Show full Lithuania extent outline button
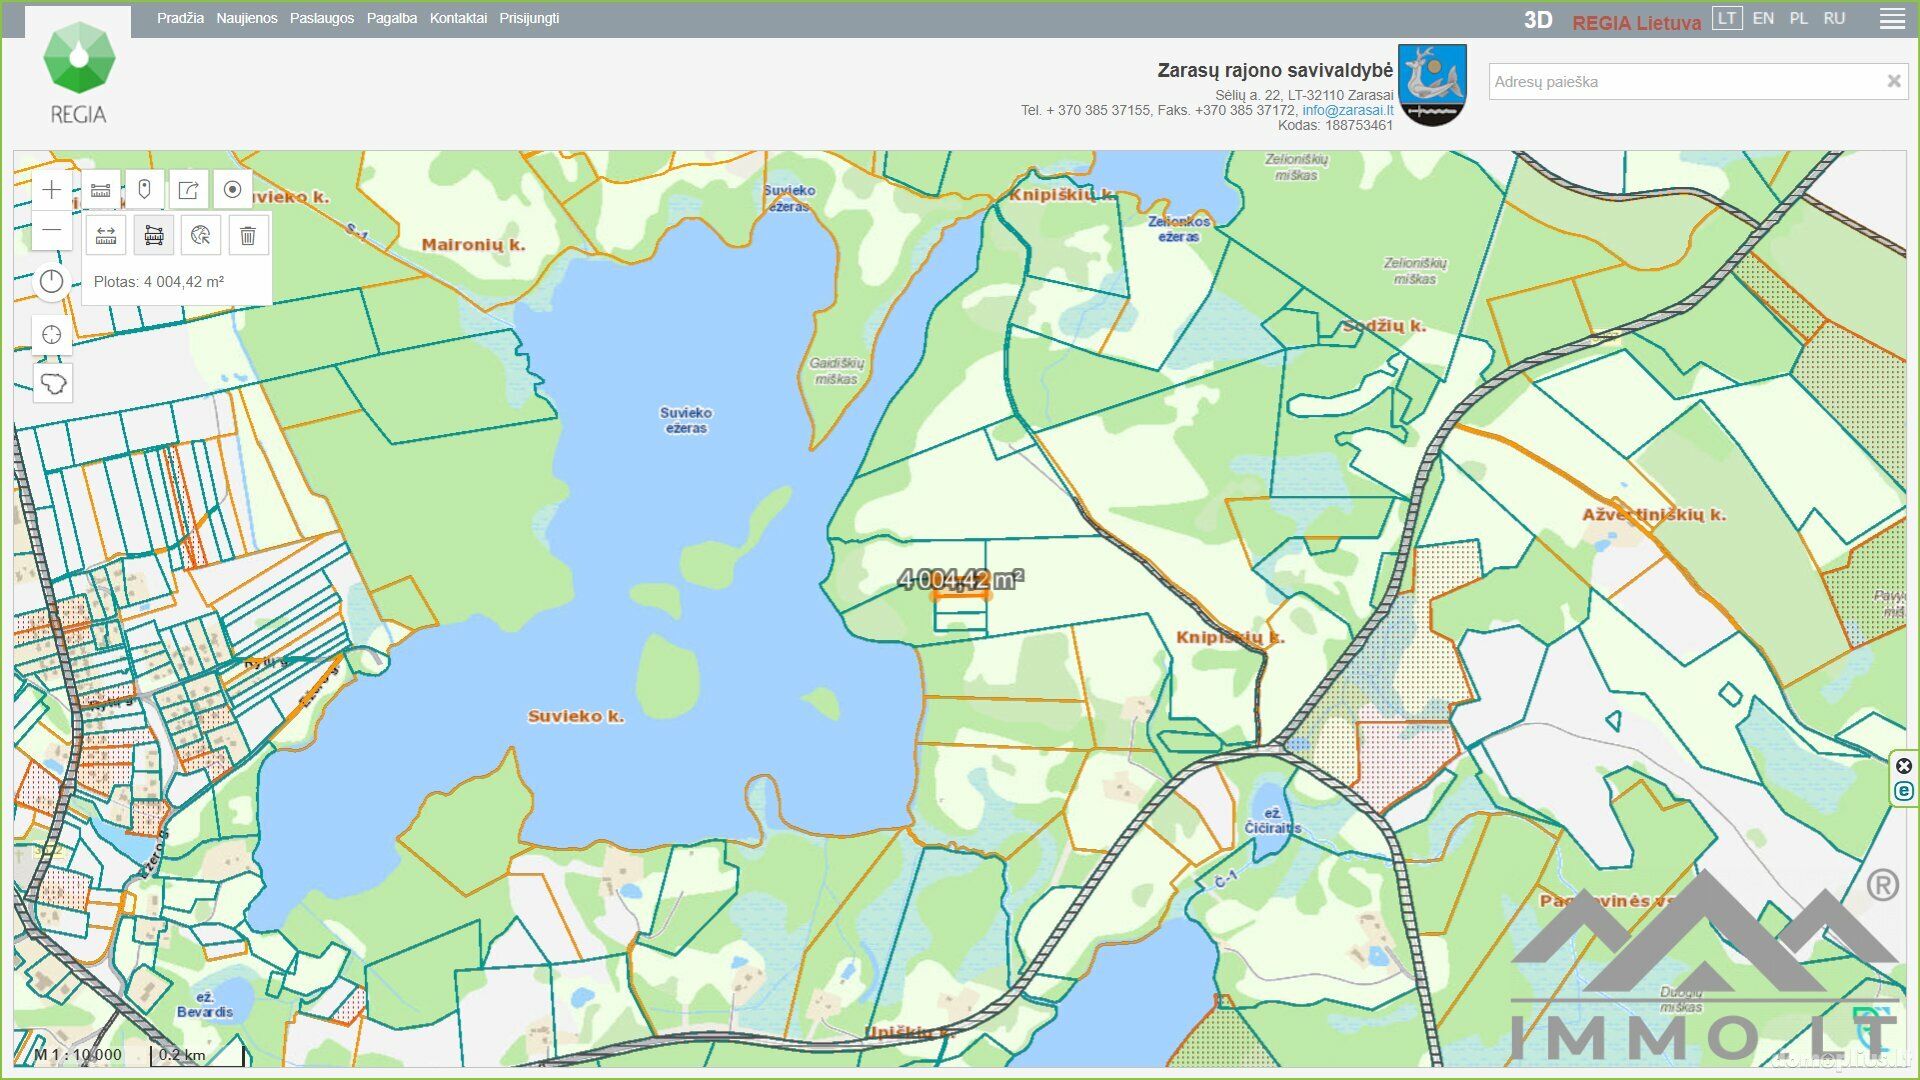1920x1080 pixels. click(52, 383)
